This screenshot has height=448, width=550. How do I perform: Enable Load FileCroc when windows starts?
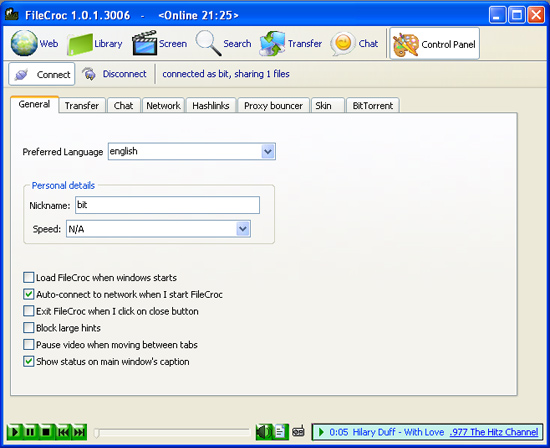click(28, 278)
